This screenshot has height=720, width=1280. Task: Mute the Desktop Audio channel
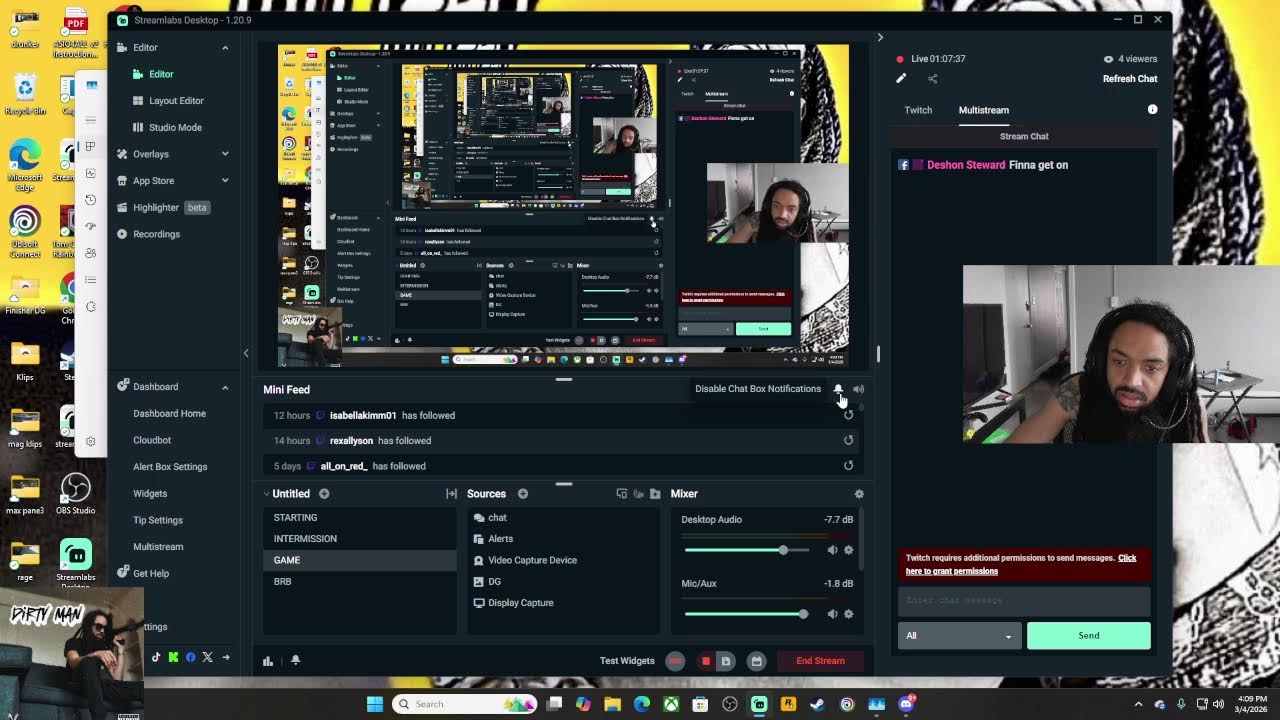(x=832, y=550)
